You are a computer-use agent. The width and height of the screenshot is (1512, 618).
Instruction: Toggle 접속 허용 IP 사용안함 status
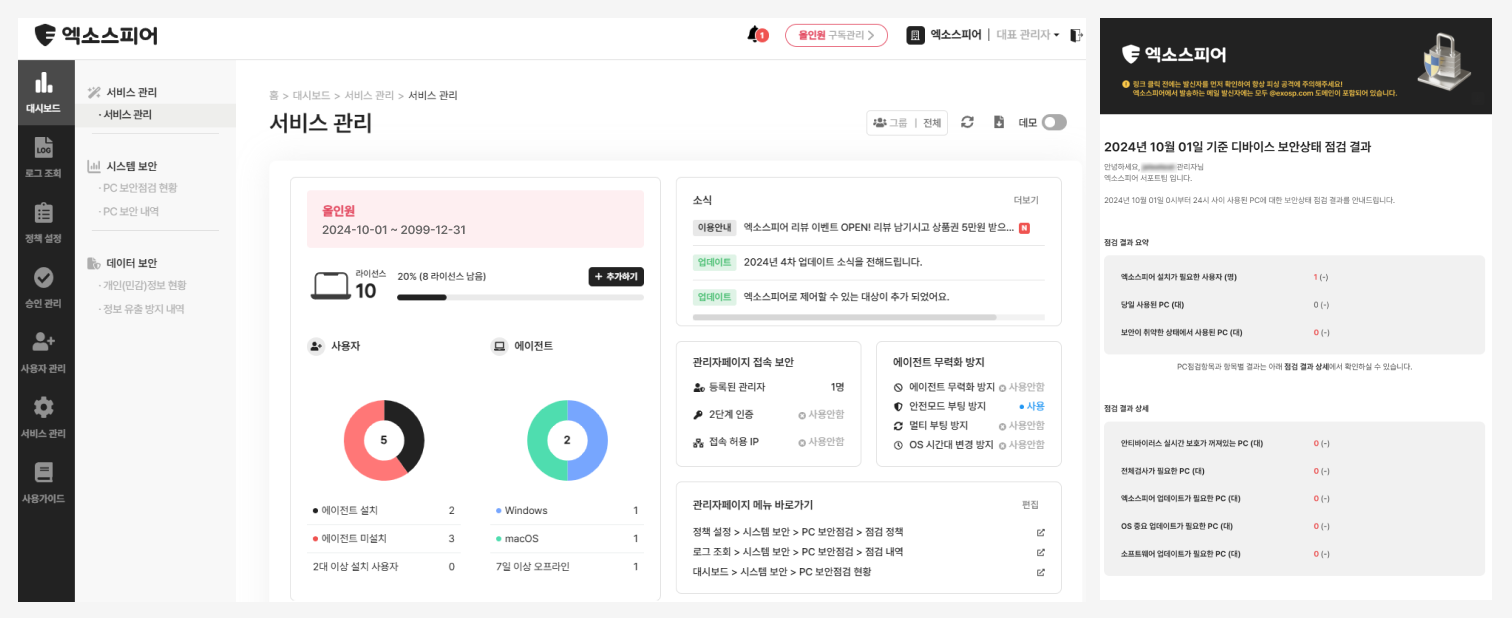pos(821,441)
